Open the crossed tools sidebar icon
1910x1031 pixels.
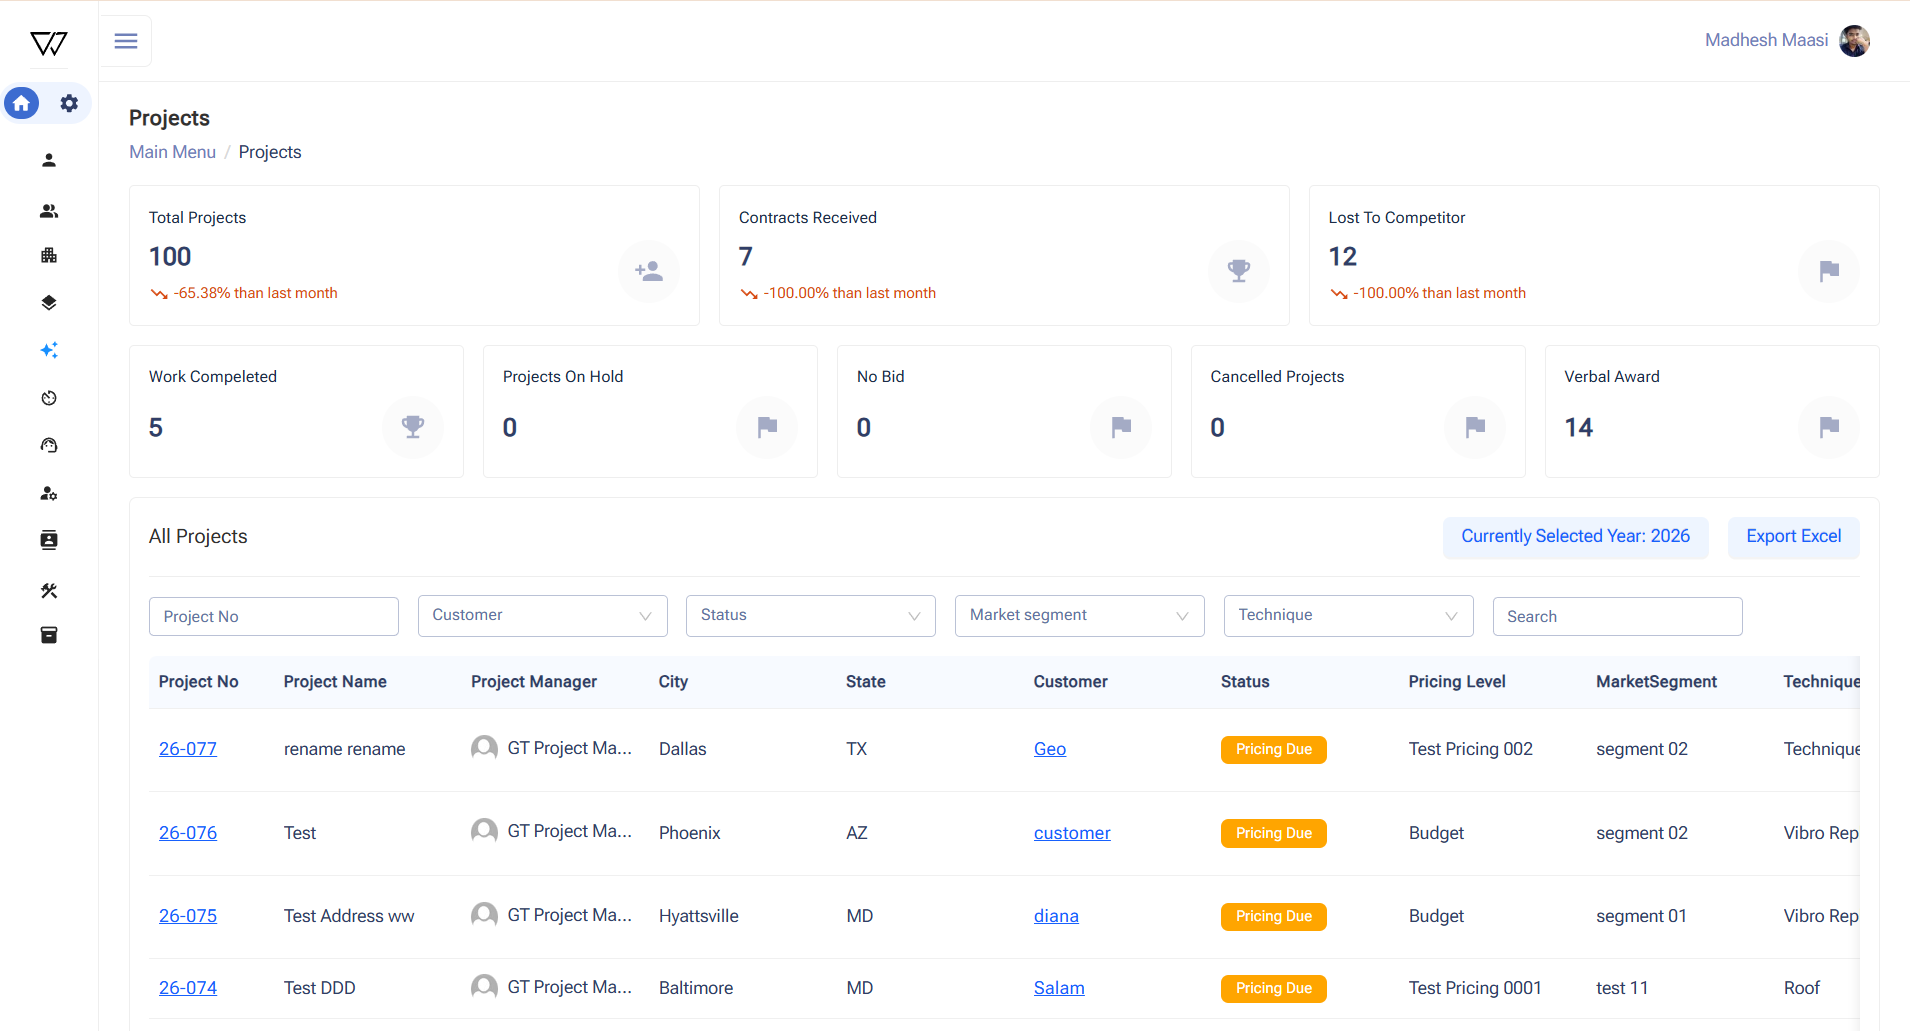pyautogui.click(x=49, y=591)
